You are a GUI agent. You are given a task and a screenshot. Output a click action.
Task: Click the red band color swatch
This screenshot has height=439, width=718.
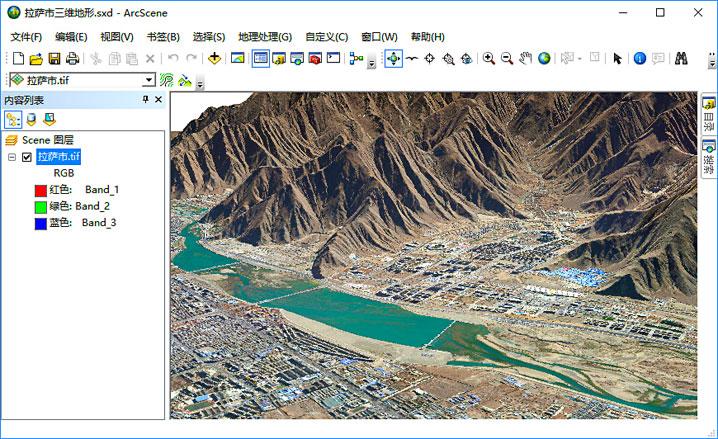click(x=41, y=190)
